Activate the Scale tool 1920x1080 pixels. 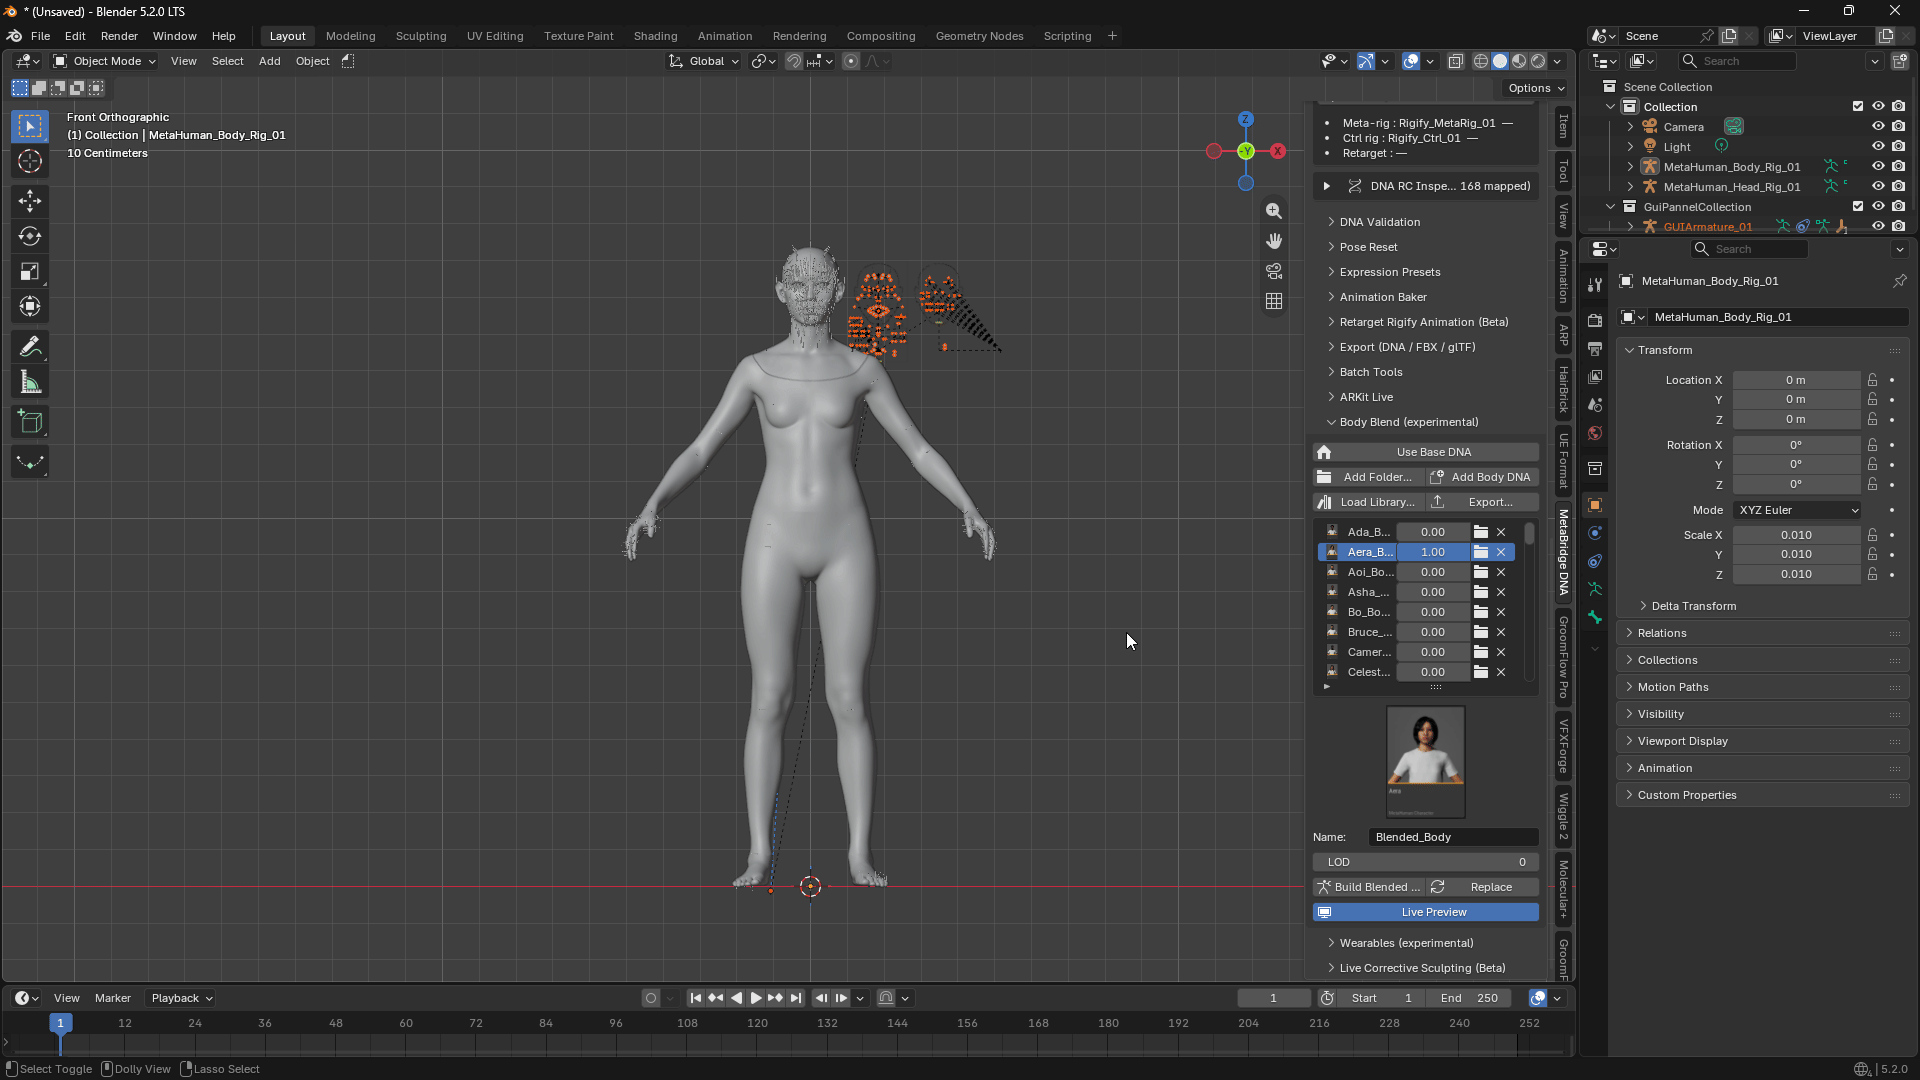point(30,271)
